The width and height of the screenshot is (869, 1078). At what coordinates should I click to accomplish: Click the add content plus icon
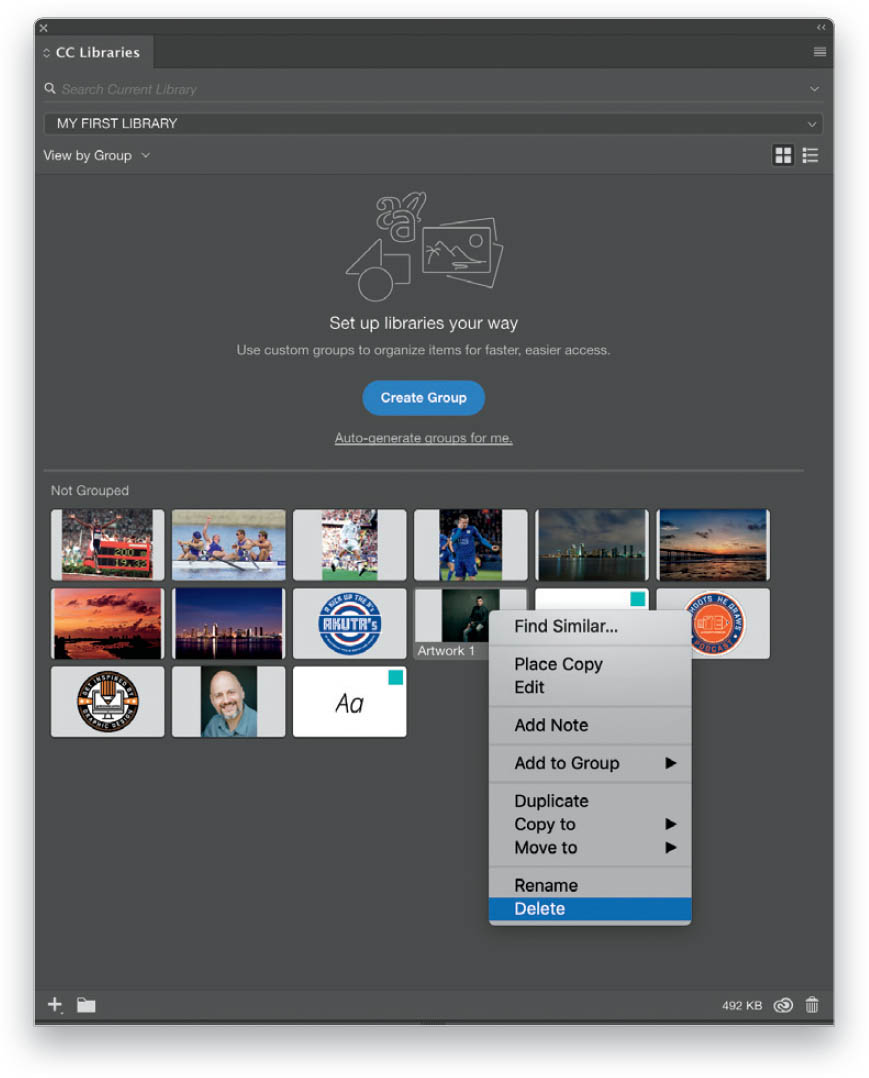[x=55, y=1004]
